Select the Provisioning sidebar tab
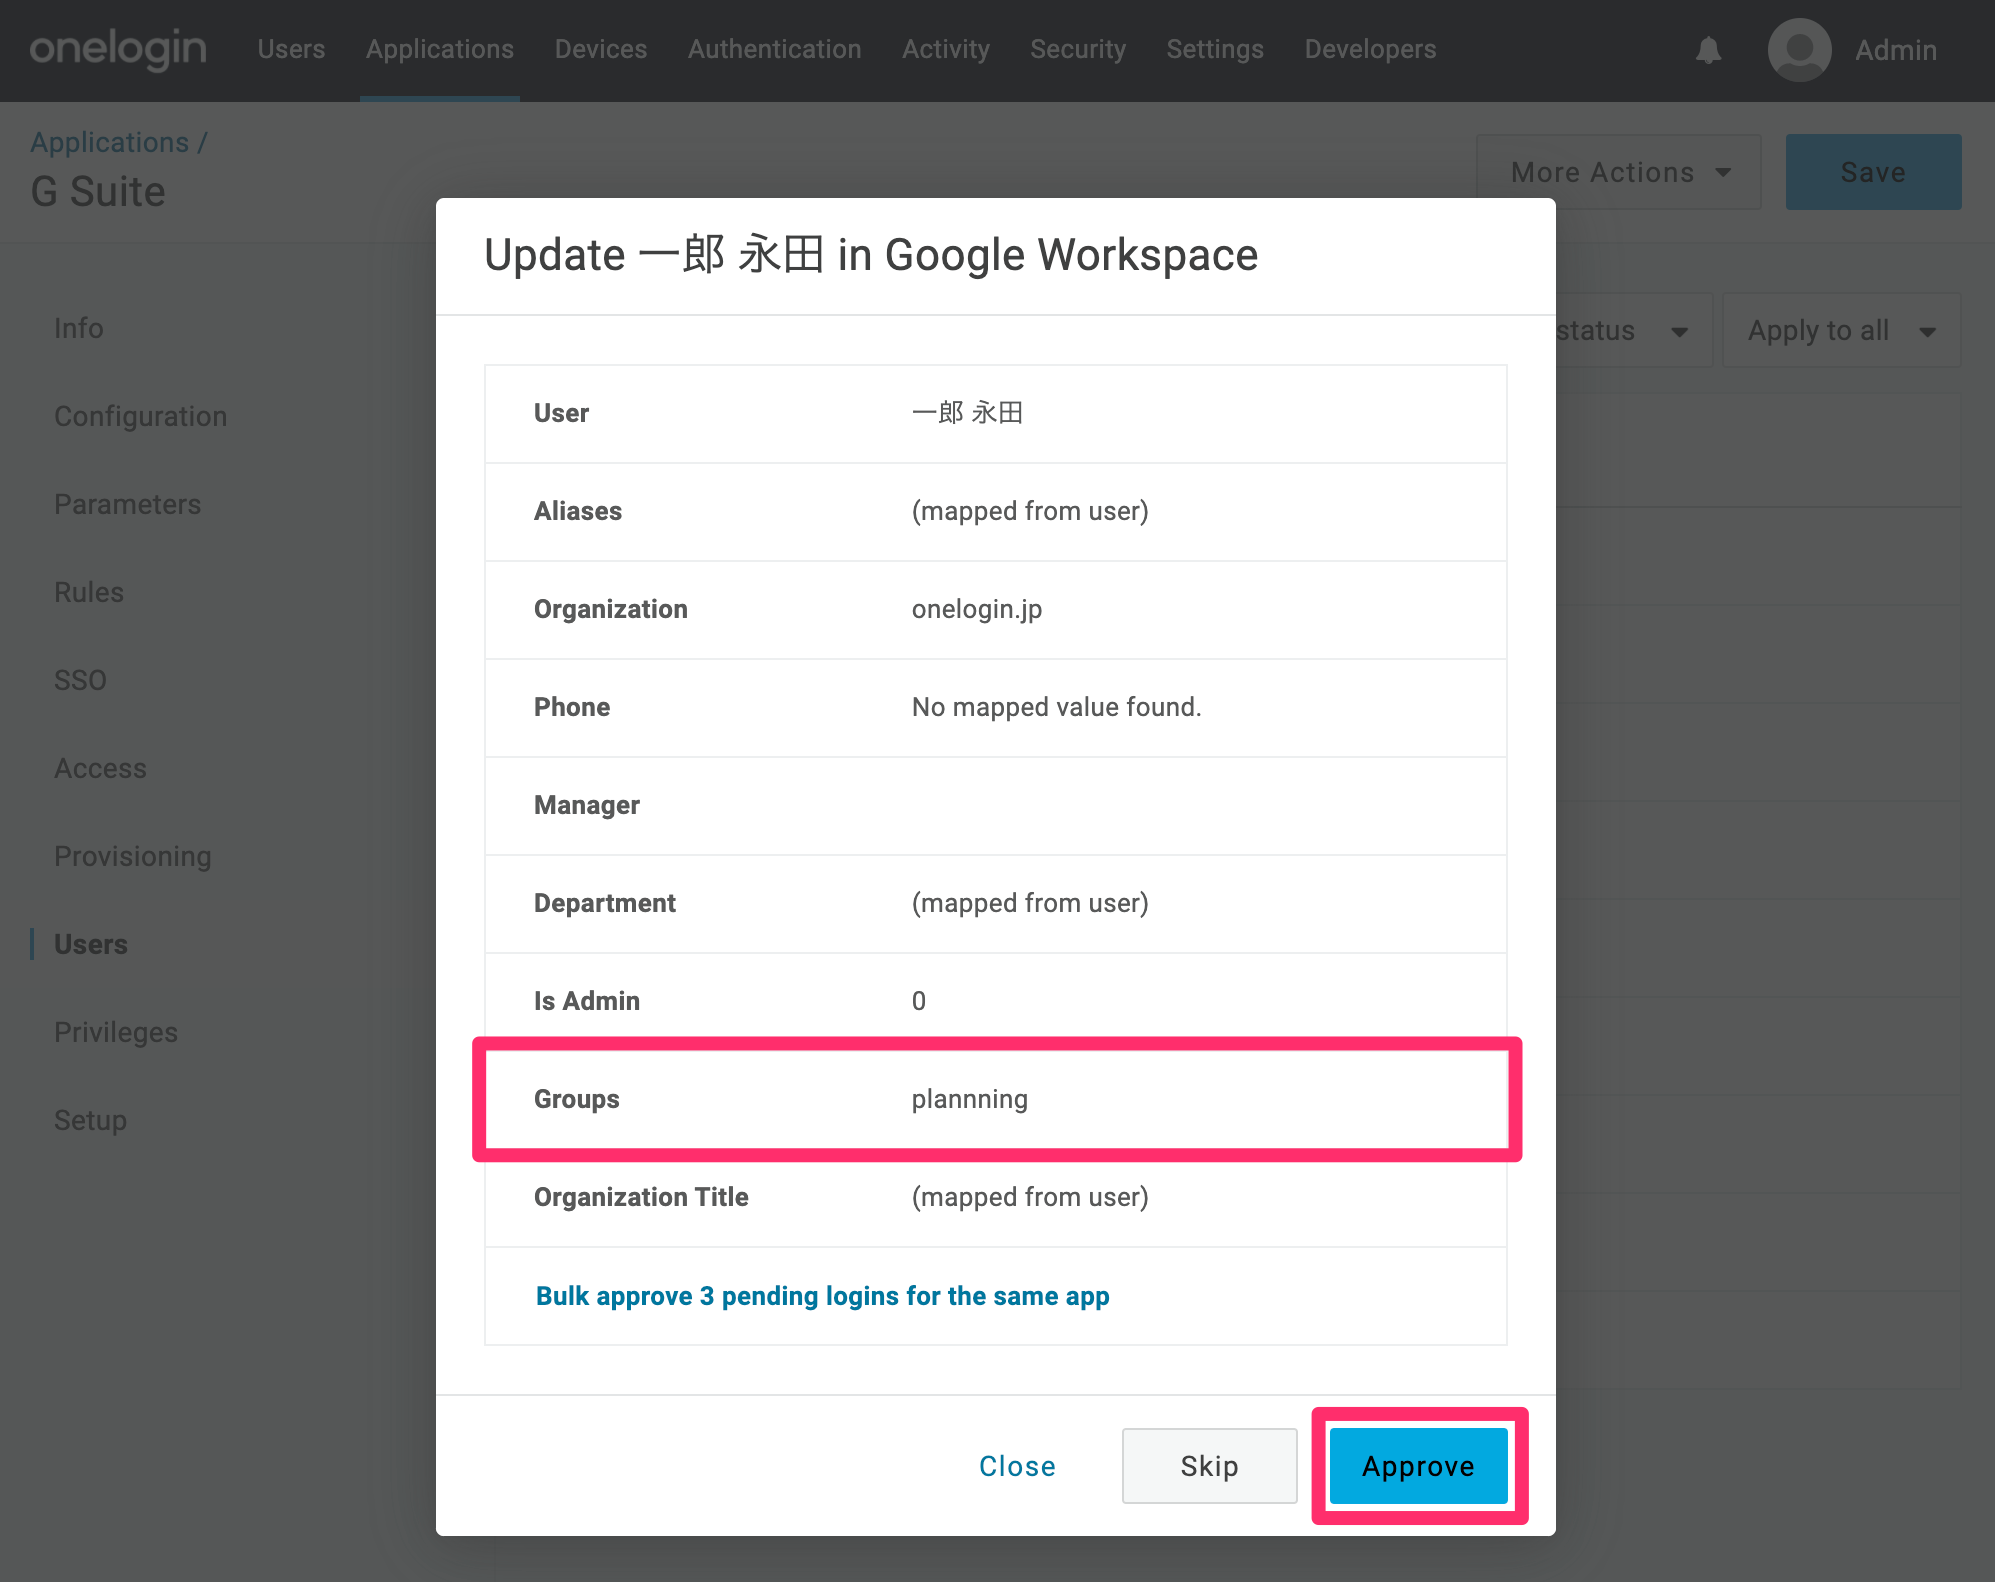Viewport: 1995px width, 1582px height. pos(133,856)
